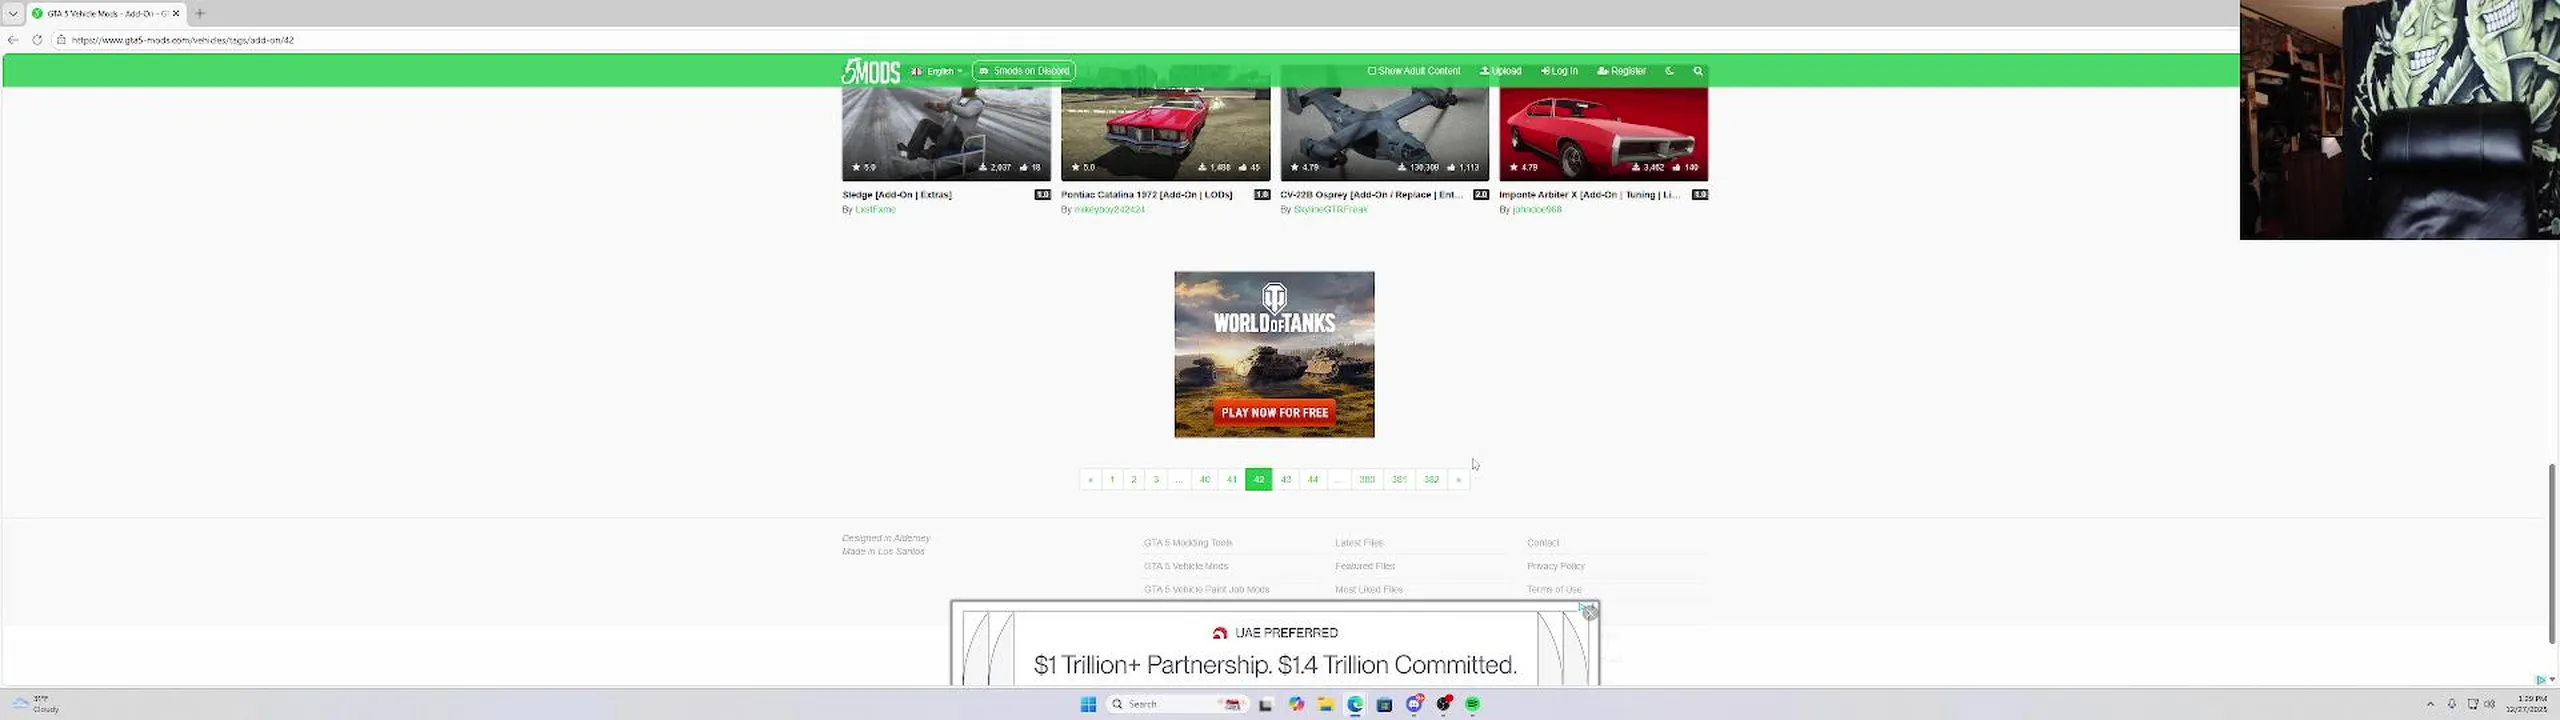This screenshot has height=720, width=2560.
Task: Open the English language dropdown
Action: (x=937, y=71)
